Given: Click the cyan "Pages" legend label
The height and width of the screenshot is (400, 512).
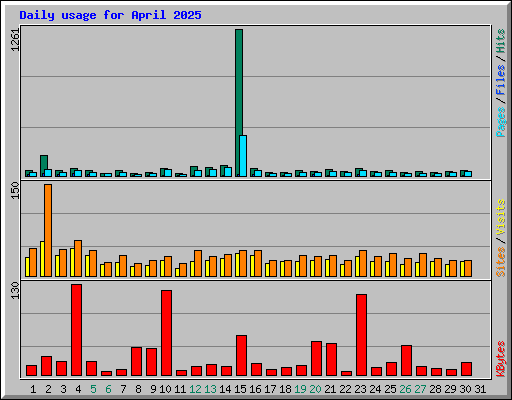Looking at the screenshot, I should click(x=501, y=122).
